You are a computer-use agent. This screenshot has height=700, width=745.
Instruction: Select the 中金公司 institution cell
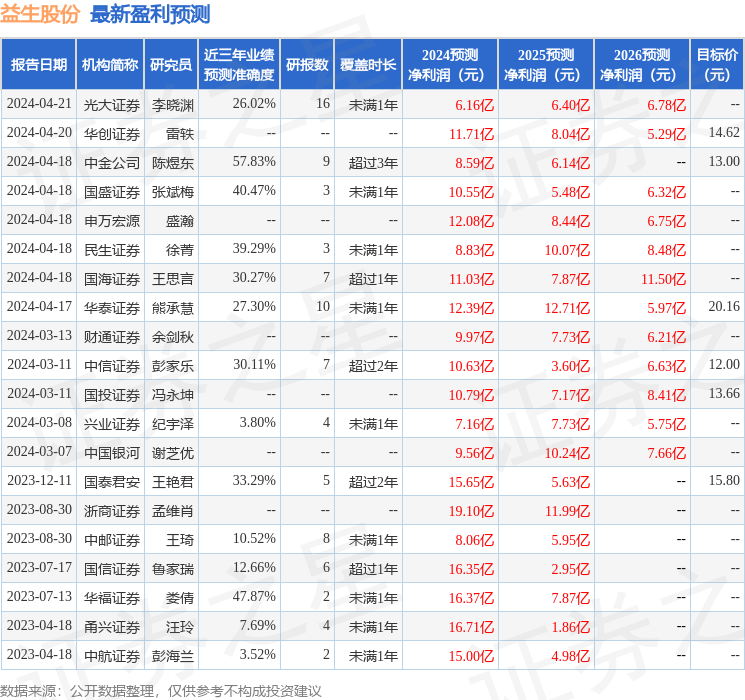112,163
